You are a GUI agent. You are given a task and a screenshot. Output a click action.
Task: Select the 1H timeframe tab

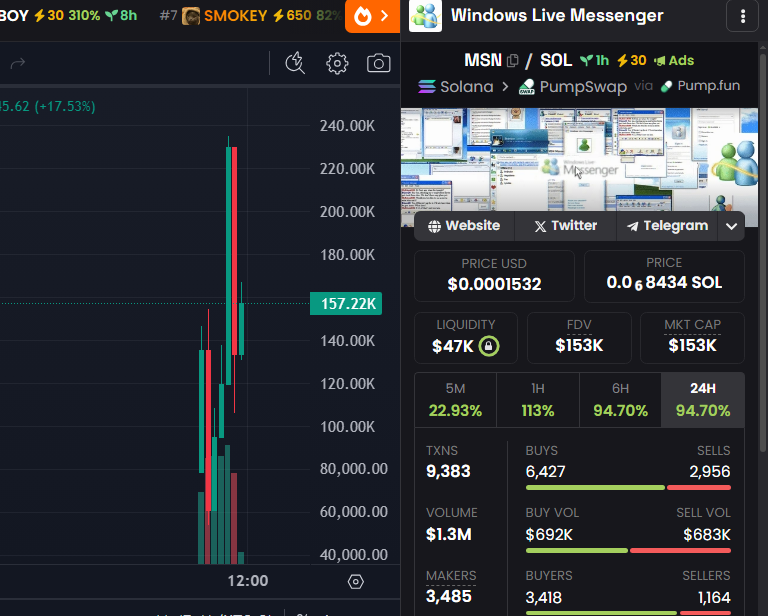(x=538, y=400)
